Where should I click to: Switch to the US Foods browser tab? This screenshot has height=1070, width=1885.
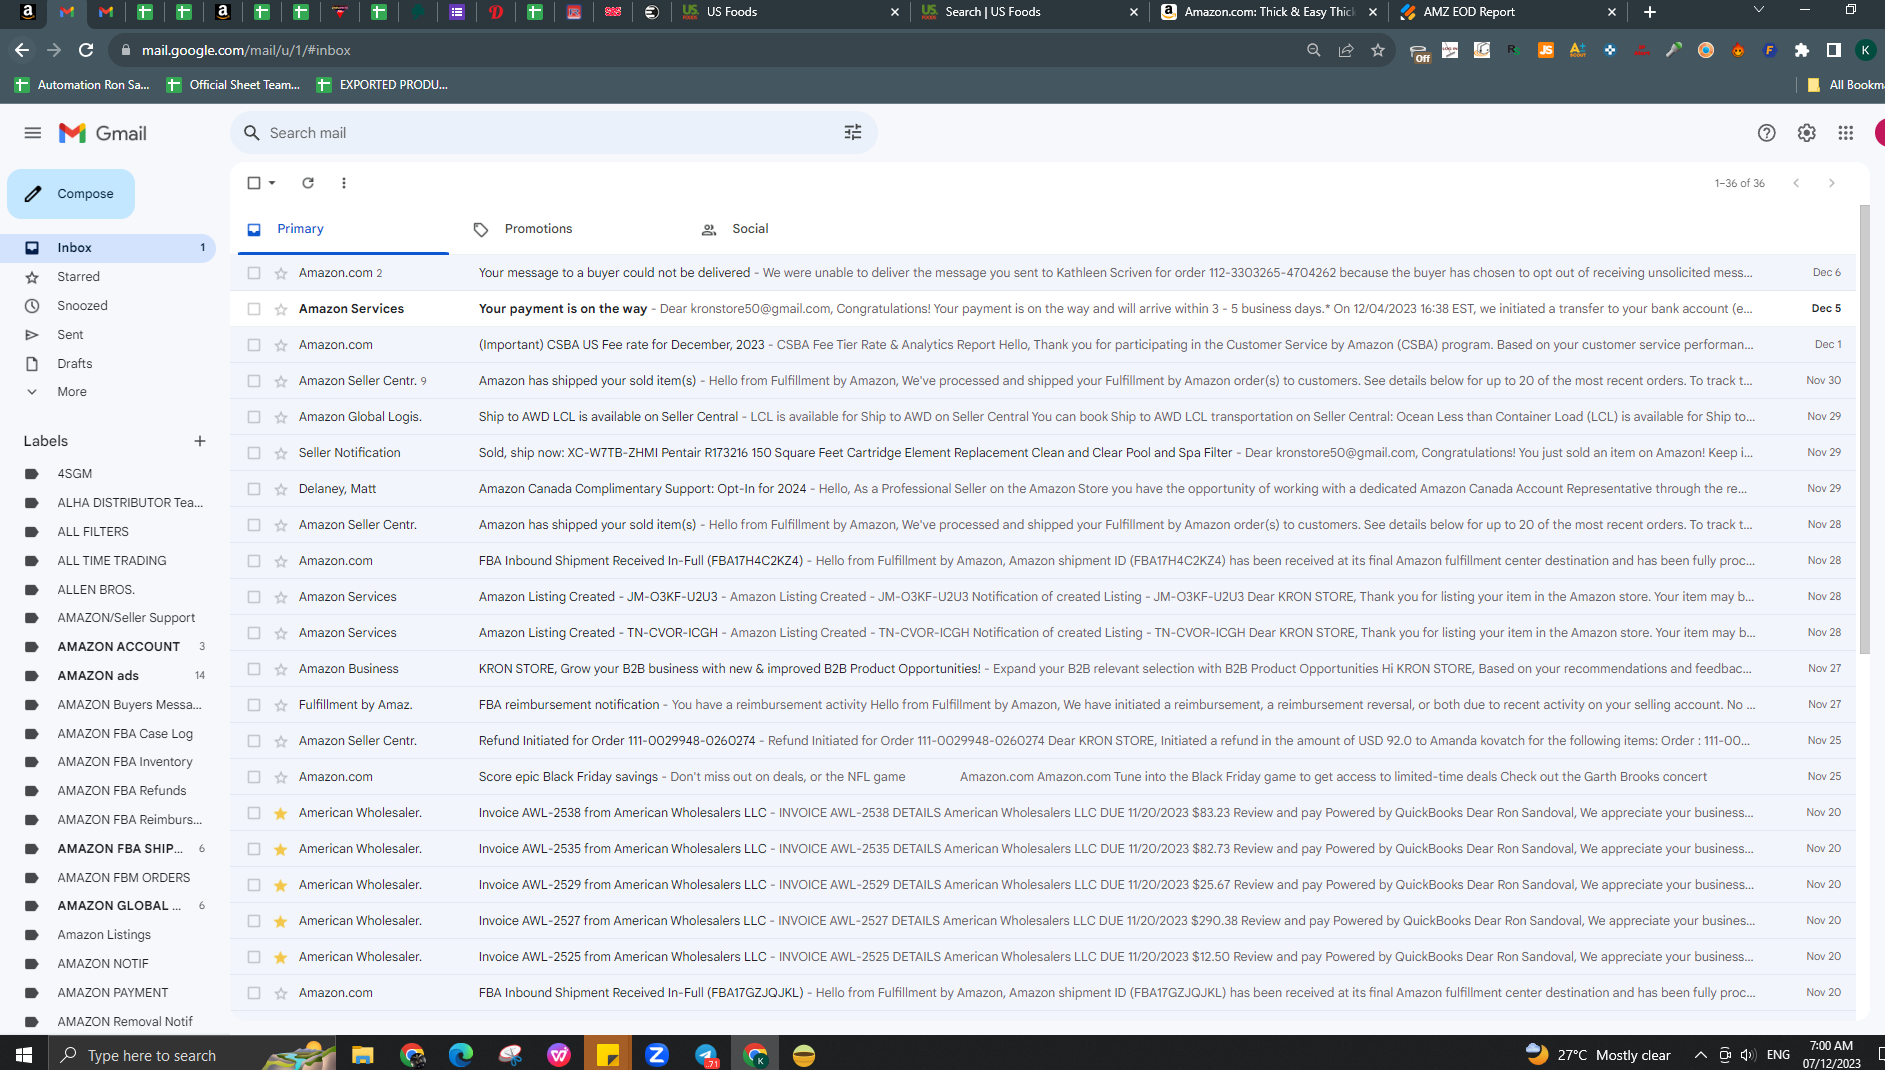click(790, 12)
